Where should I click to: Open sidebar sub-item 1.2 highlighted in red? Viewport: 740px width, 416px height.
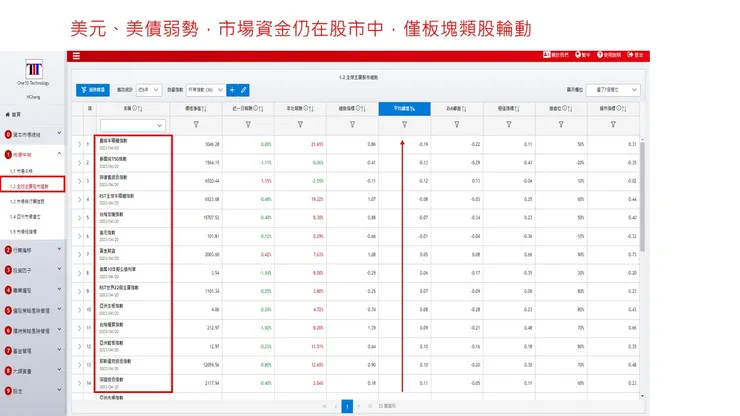click(x=29, y=186)
